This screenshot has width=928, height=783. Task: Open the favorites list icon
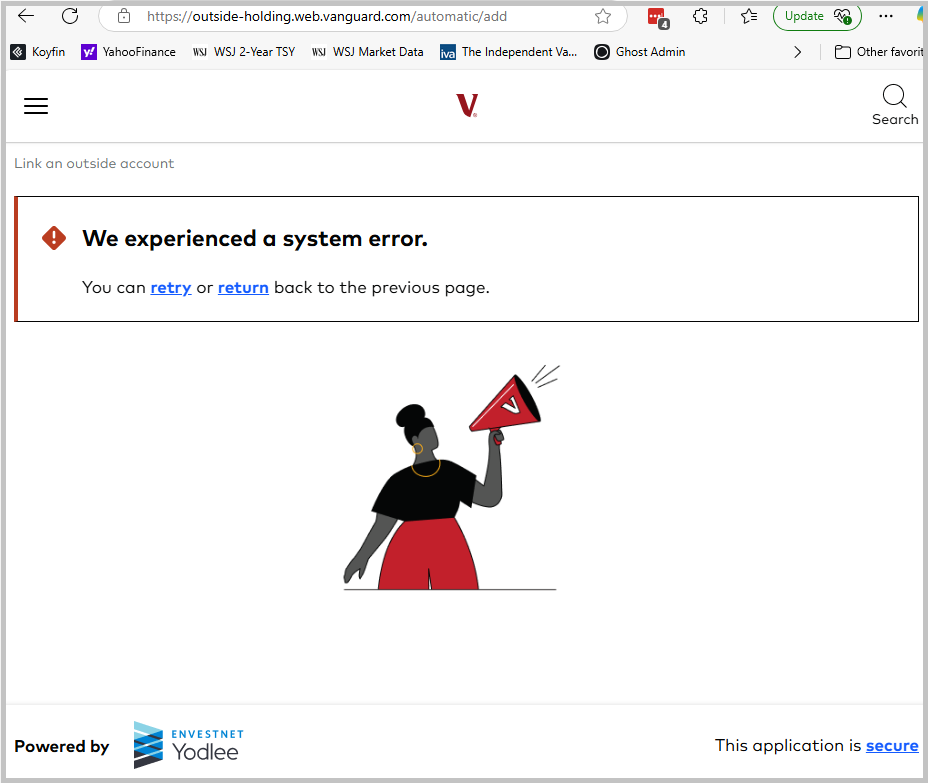(749, 17)
